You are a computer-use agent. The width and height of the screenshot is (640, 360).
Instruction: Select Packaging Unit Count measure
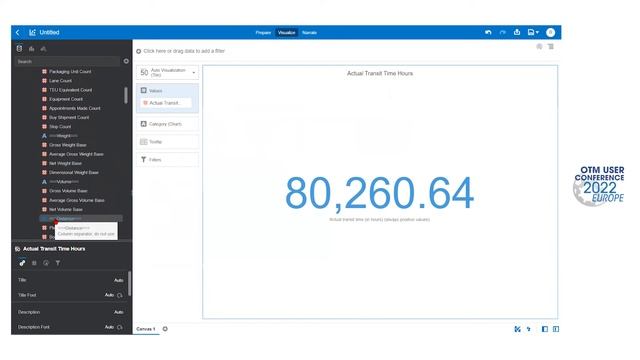(x=70, y=71)
